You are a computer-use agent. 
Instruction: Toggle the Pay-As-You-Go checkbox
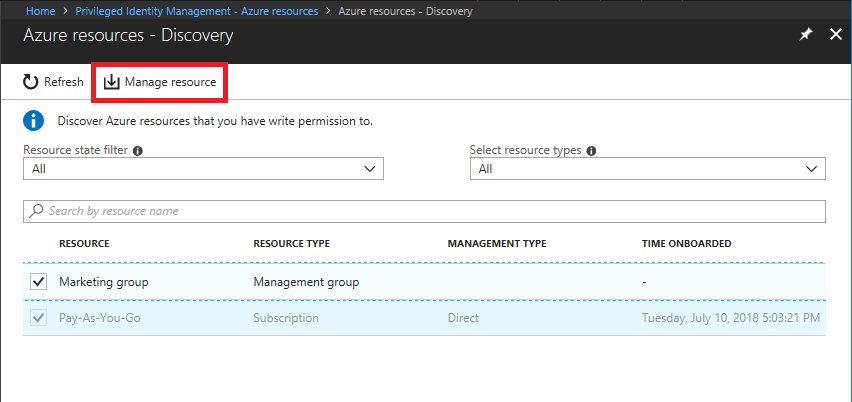point(39,318)
